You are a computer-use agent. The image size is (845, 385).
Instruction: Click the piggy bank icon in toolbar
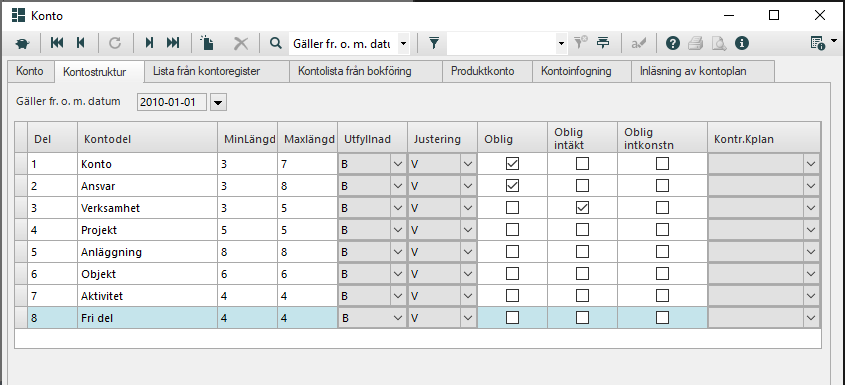(22, 44)
